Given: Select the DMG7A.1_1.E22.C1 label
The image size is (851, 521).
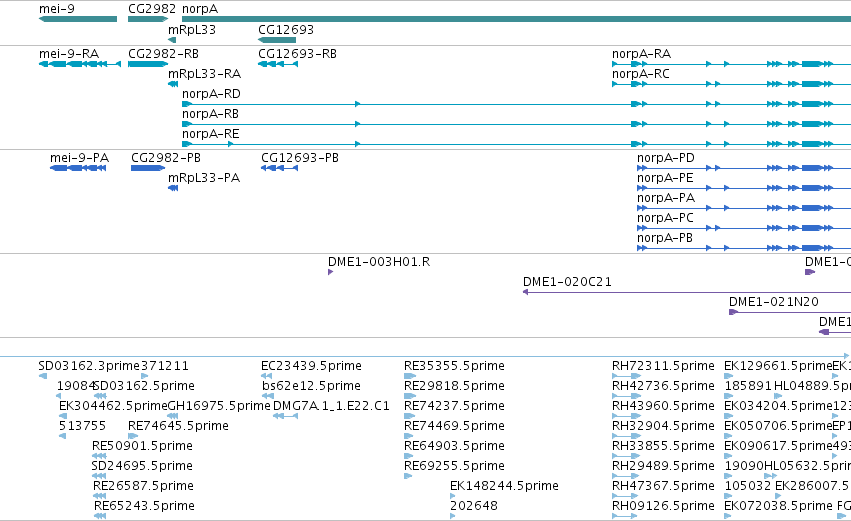Looking at the screenshot, I should [x=331, y=406].
